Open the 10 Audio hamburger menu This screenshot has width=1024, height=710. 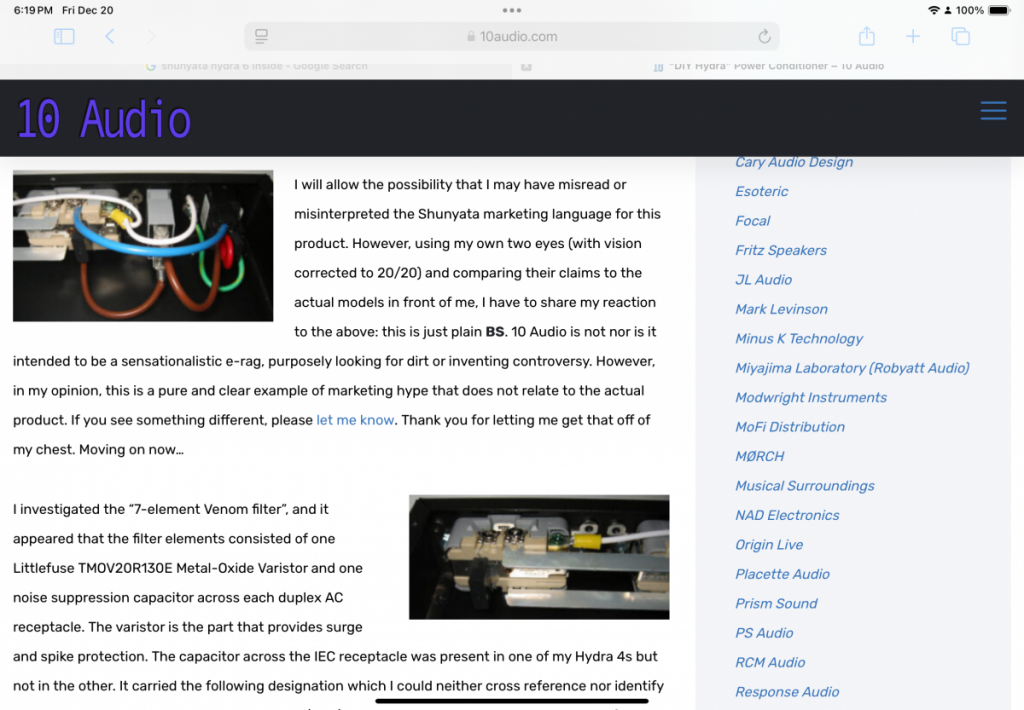[x=993, y=110]
